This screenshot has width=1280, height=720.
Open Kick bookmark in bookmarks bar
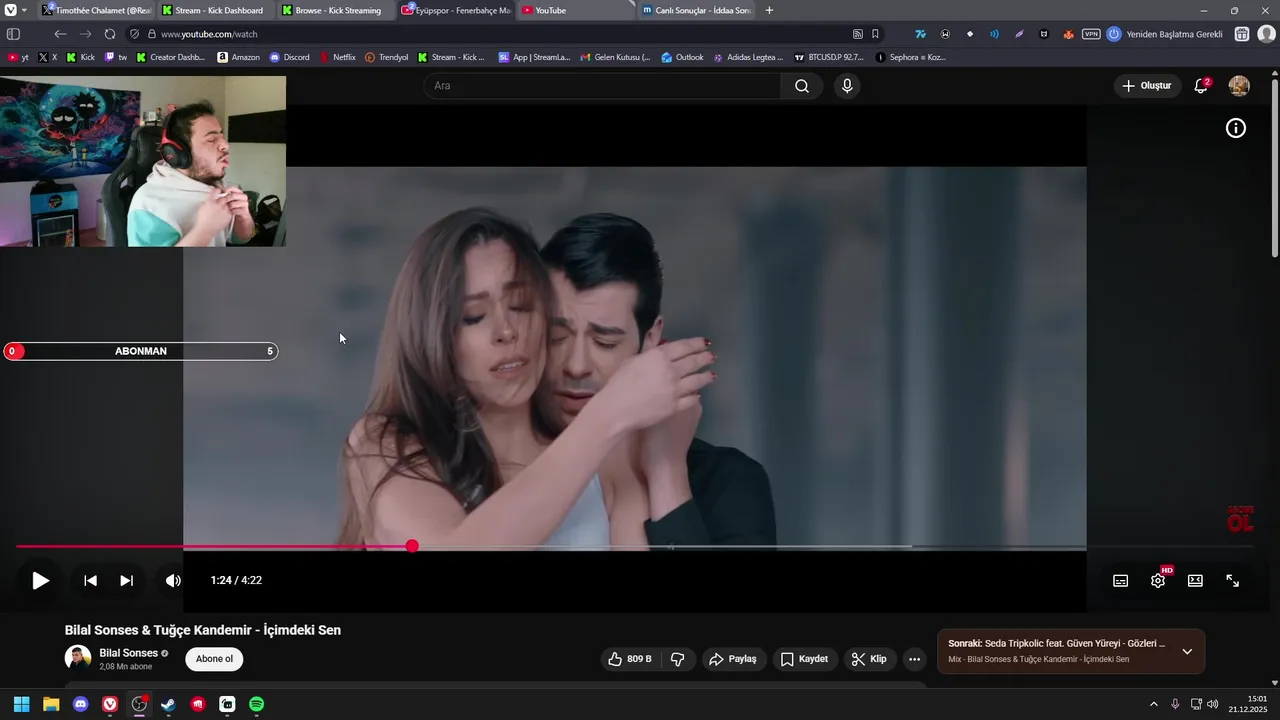click(80, 57)
